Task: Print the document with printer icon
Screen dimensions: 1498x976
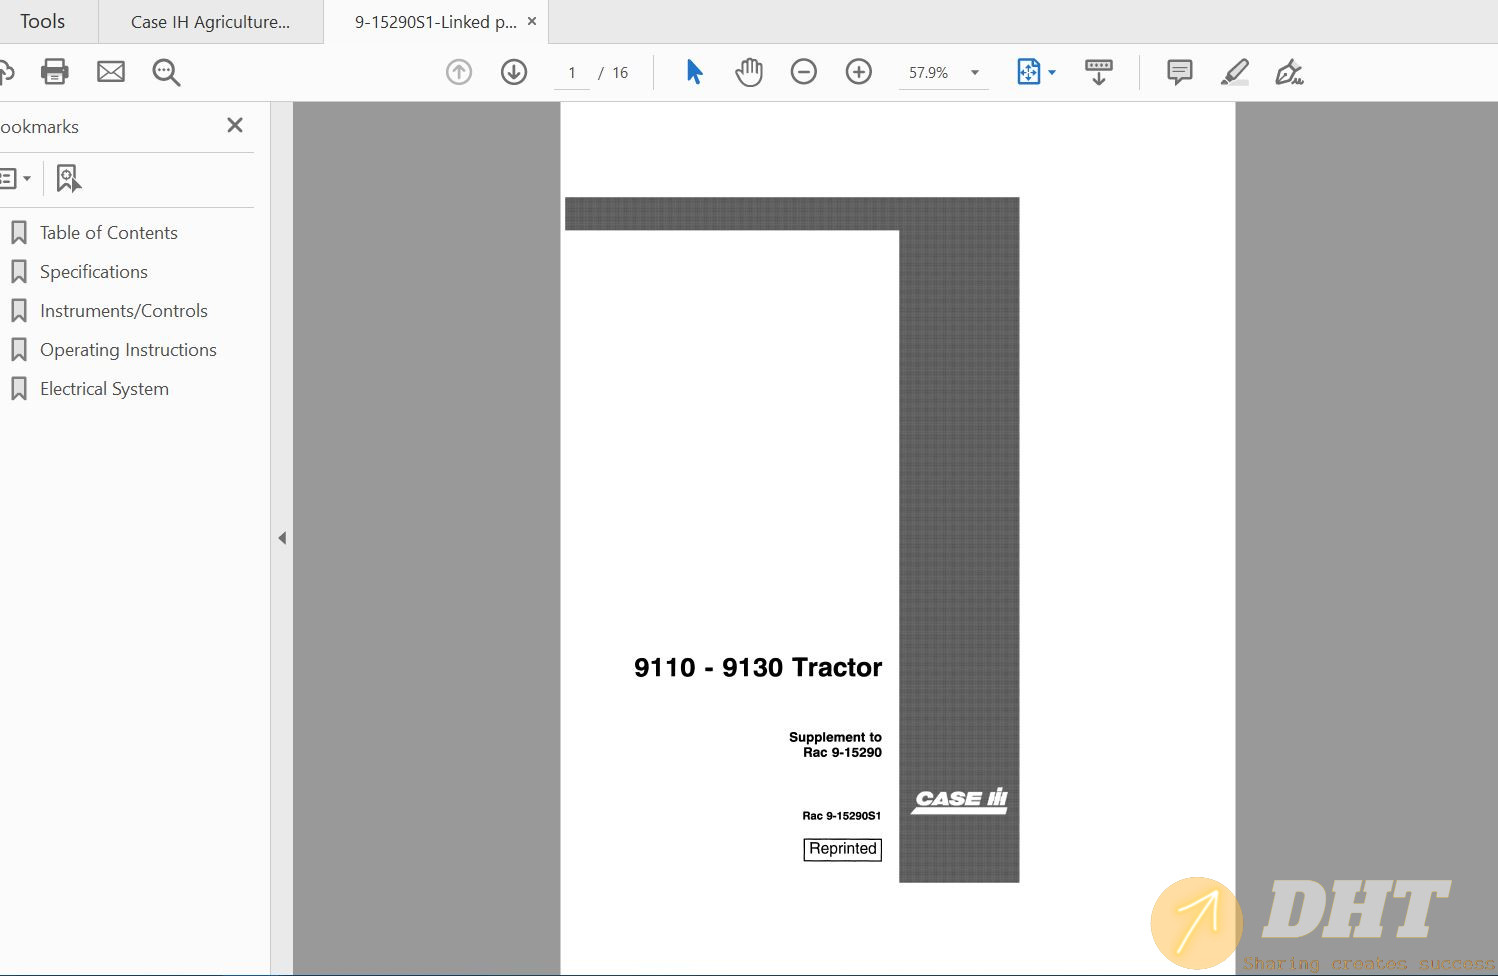Action: [55, 72]
